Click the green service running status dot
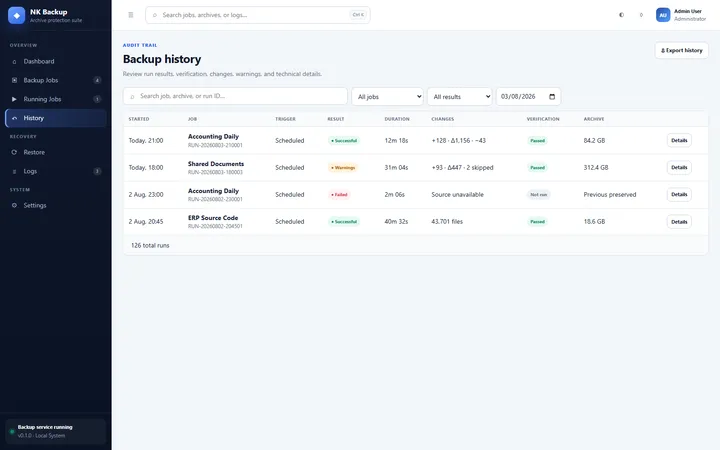This screenshot has width=720, height=450. [x=12, y=431]
